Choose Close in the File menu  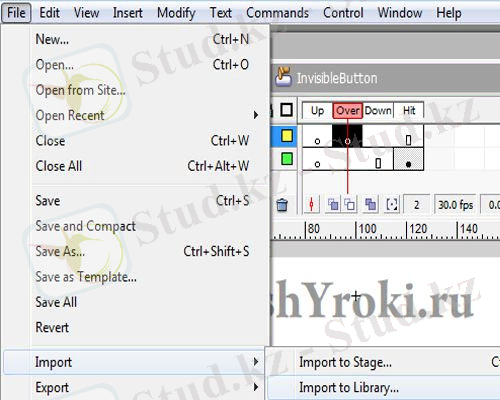coord(142,141)
